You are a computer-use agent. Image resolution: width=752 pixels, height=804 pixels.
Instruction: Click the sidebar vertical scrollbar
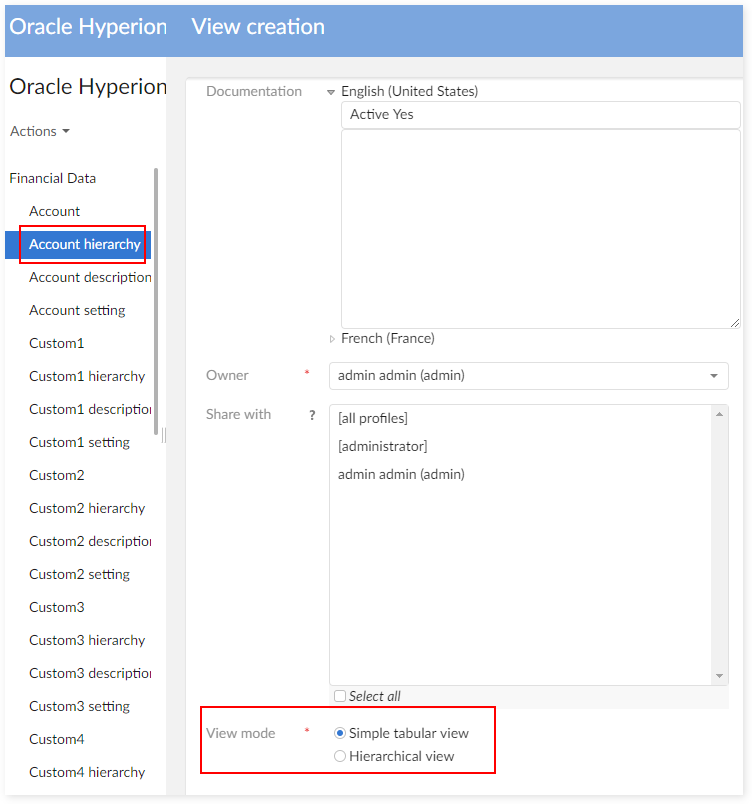pos(155,300)
